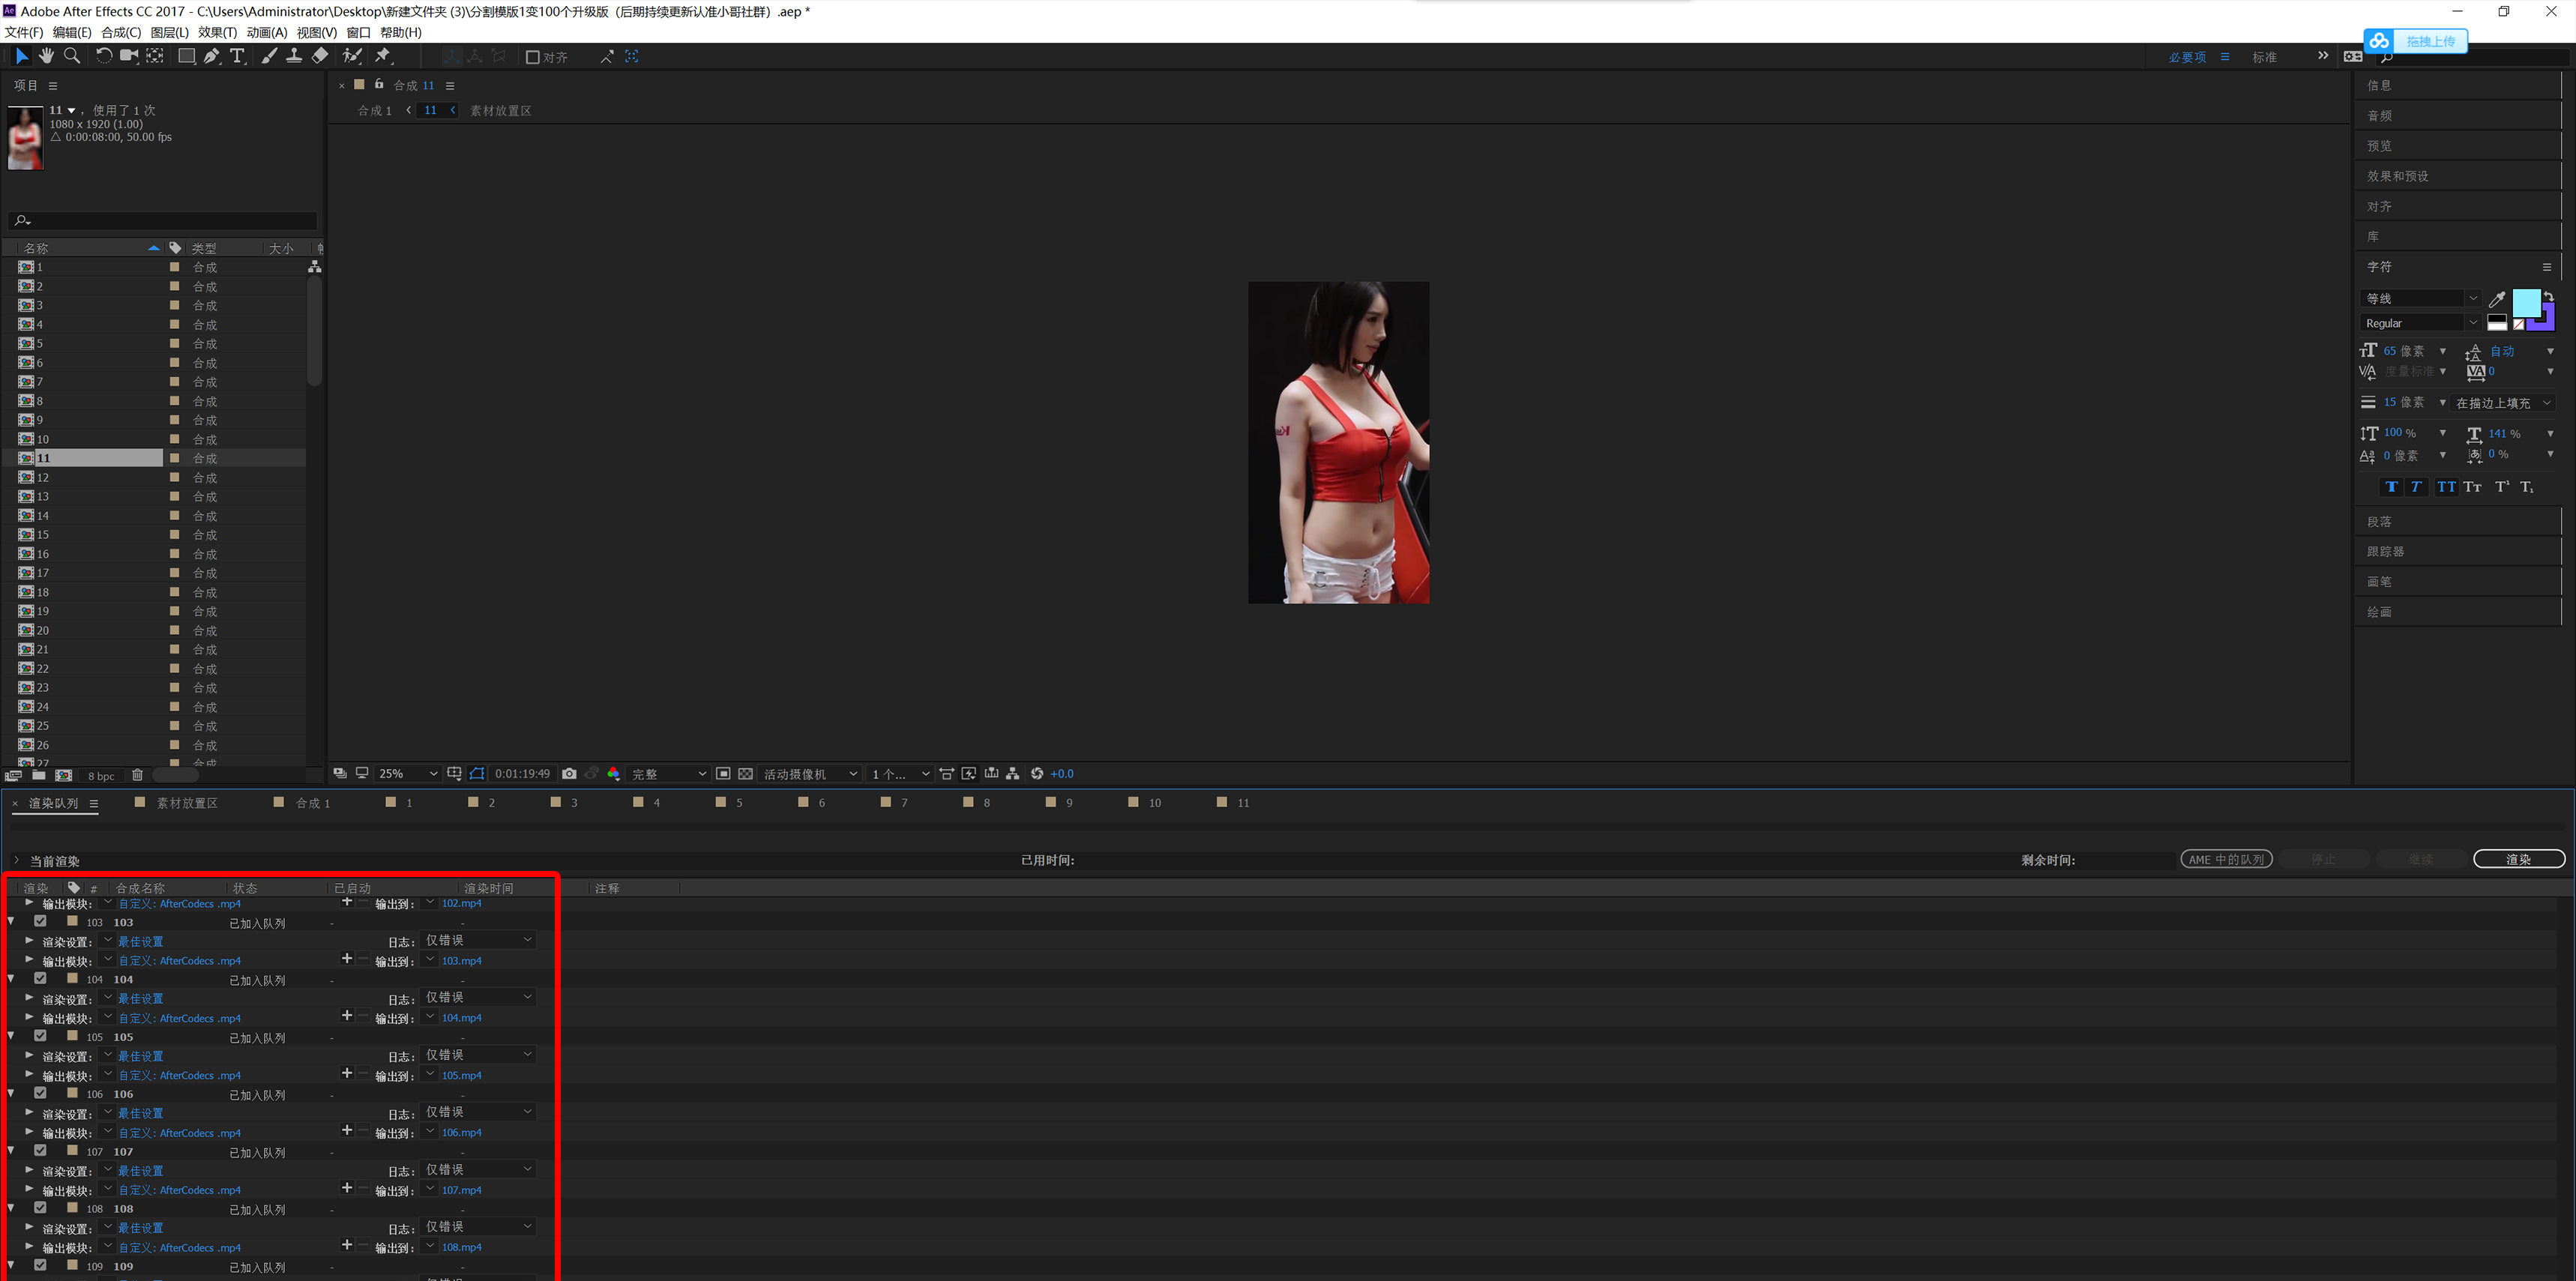Enable the 对齐 snapping checkbox
Screen dimensions: 2576x1281
tap(533, 57)
